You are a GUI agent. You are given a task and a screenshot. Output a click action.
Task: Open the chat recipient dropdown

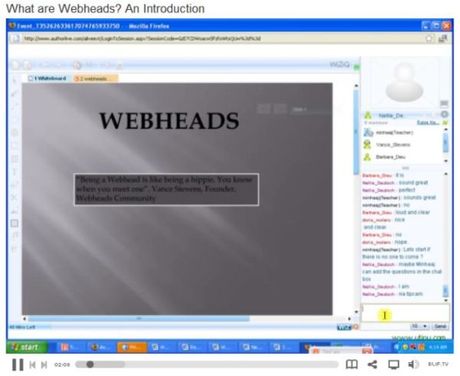(x=420, y=326)
